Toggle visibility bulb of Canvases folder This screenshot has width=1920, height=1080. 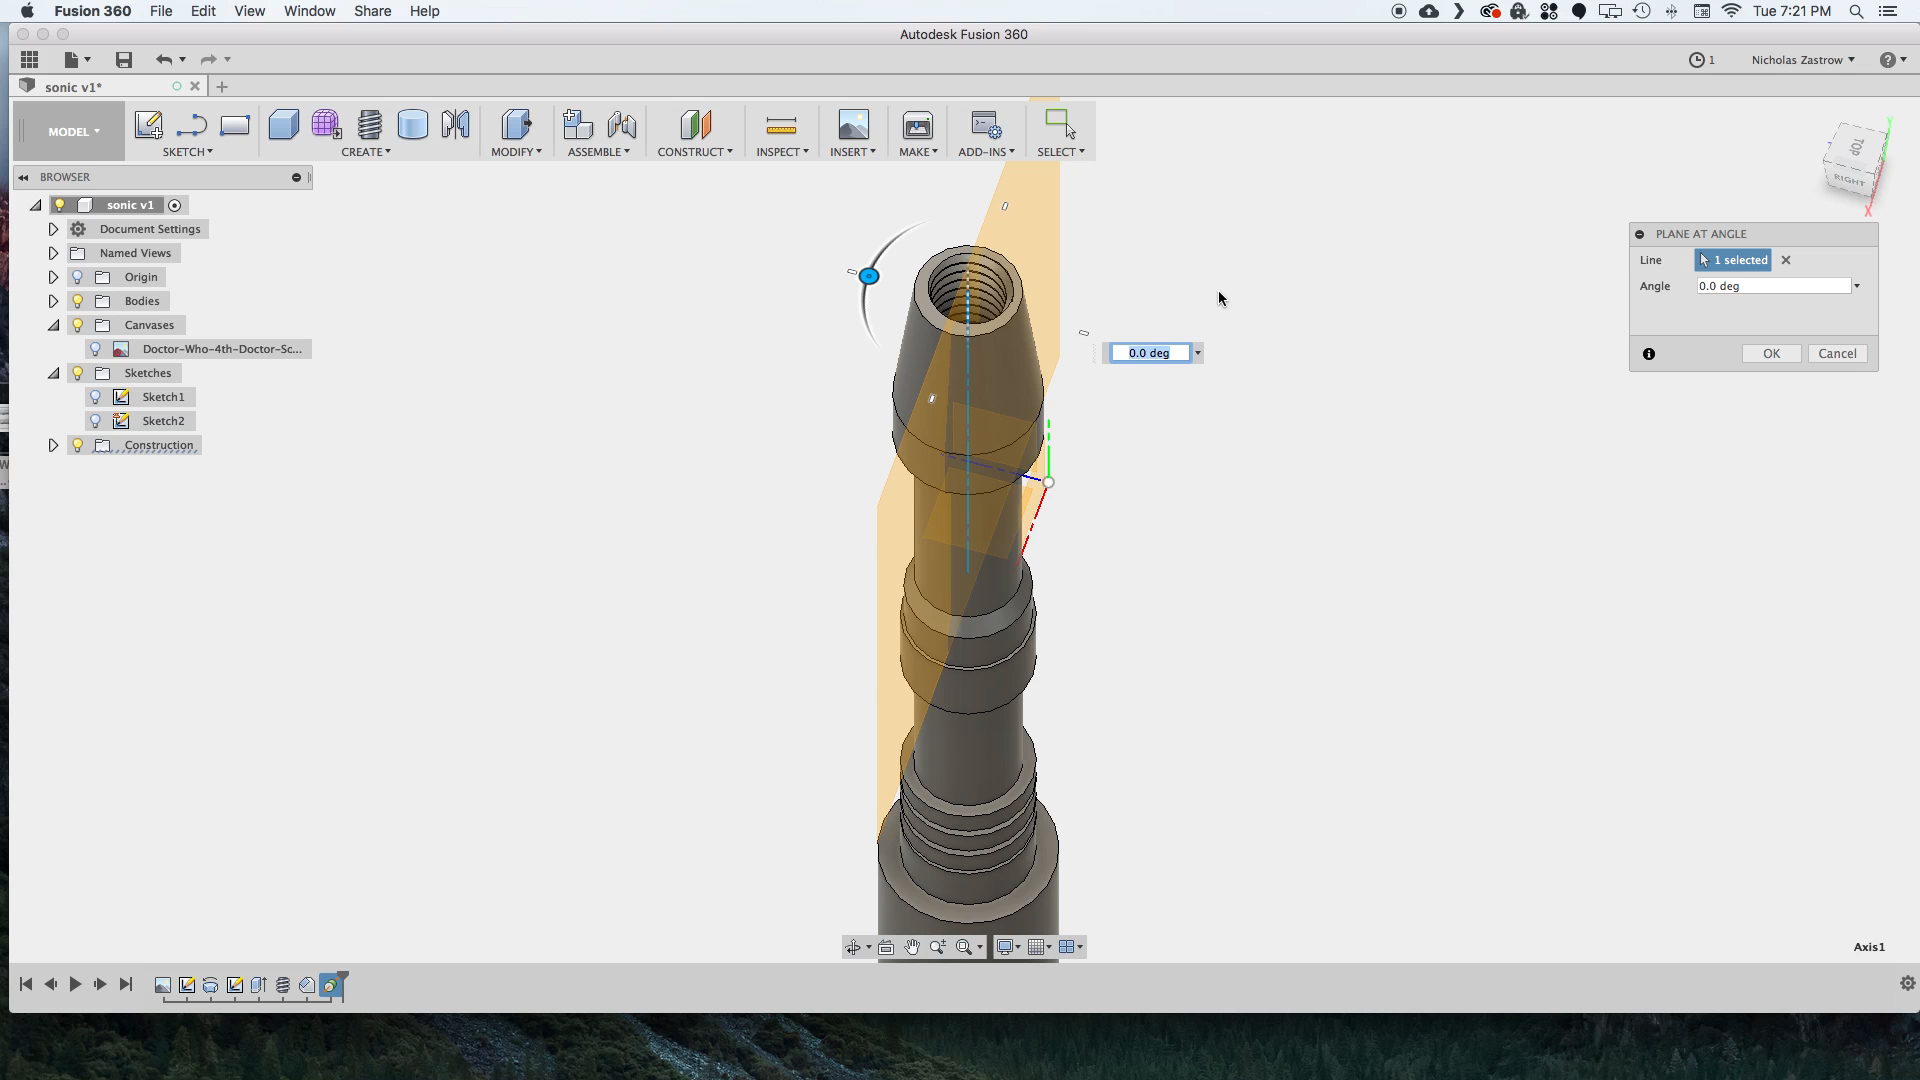[x=78, y=325]
